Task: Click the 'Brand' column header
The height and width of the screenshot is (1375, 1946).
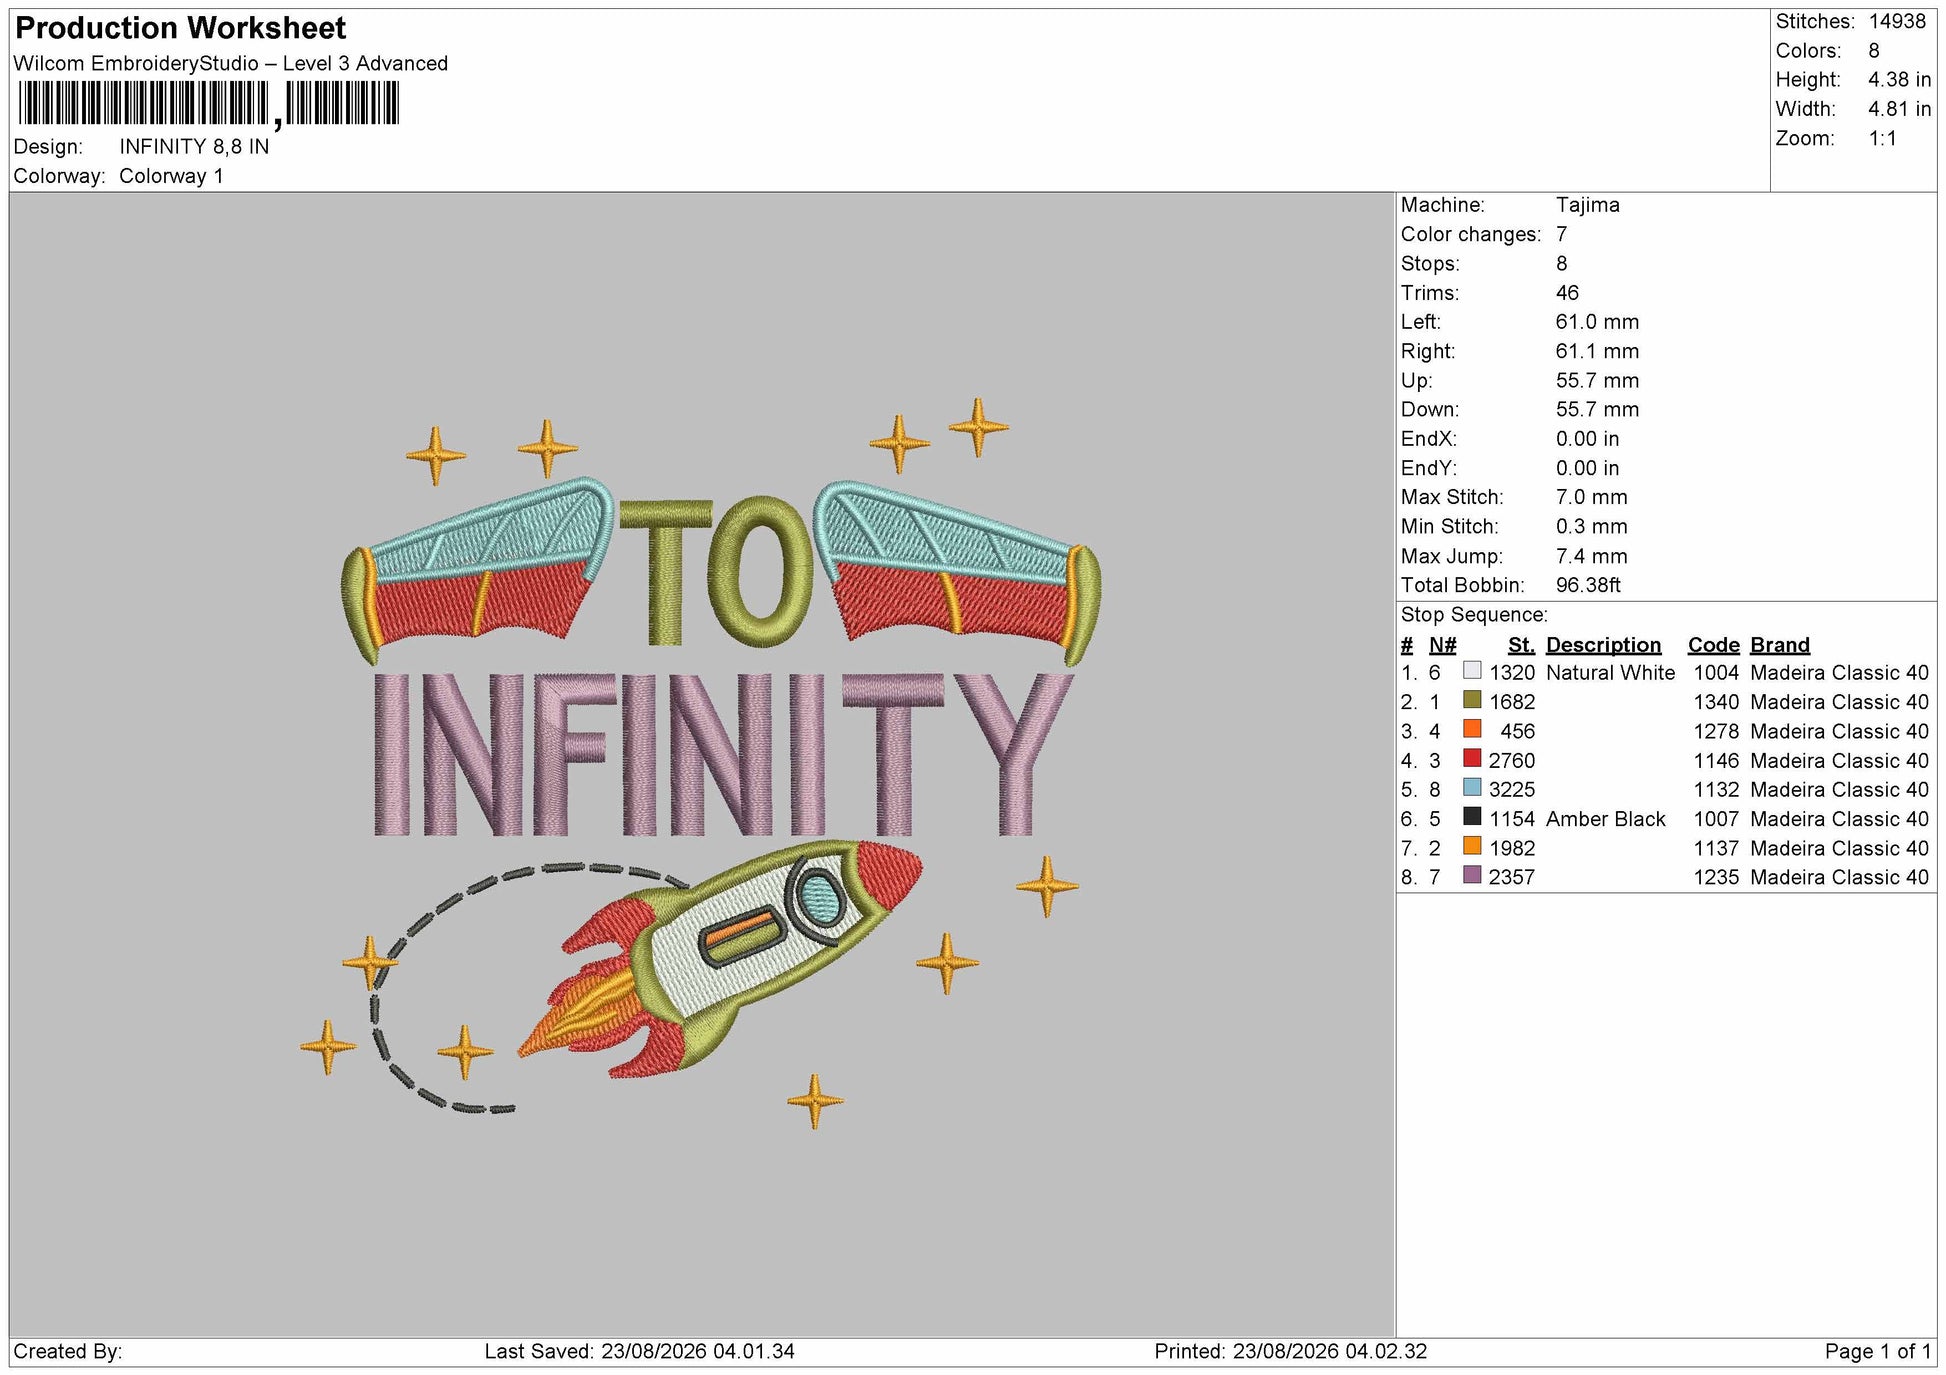Action: click(1779, 645)
